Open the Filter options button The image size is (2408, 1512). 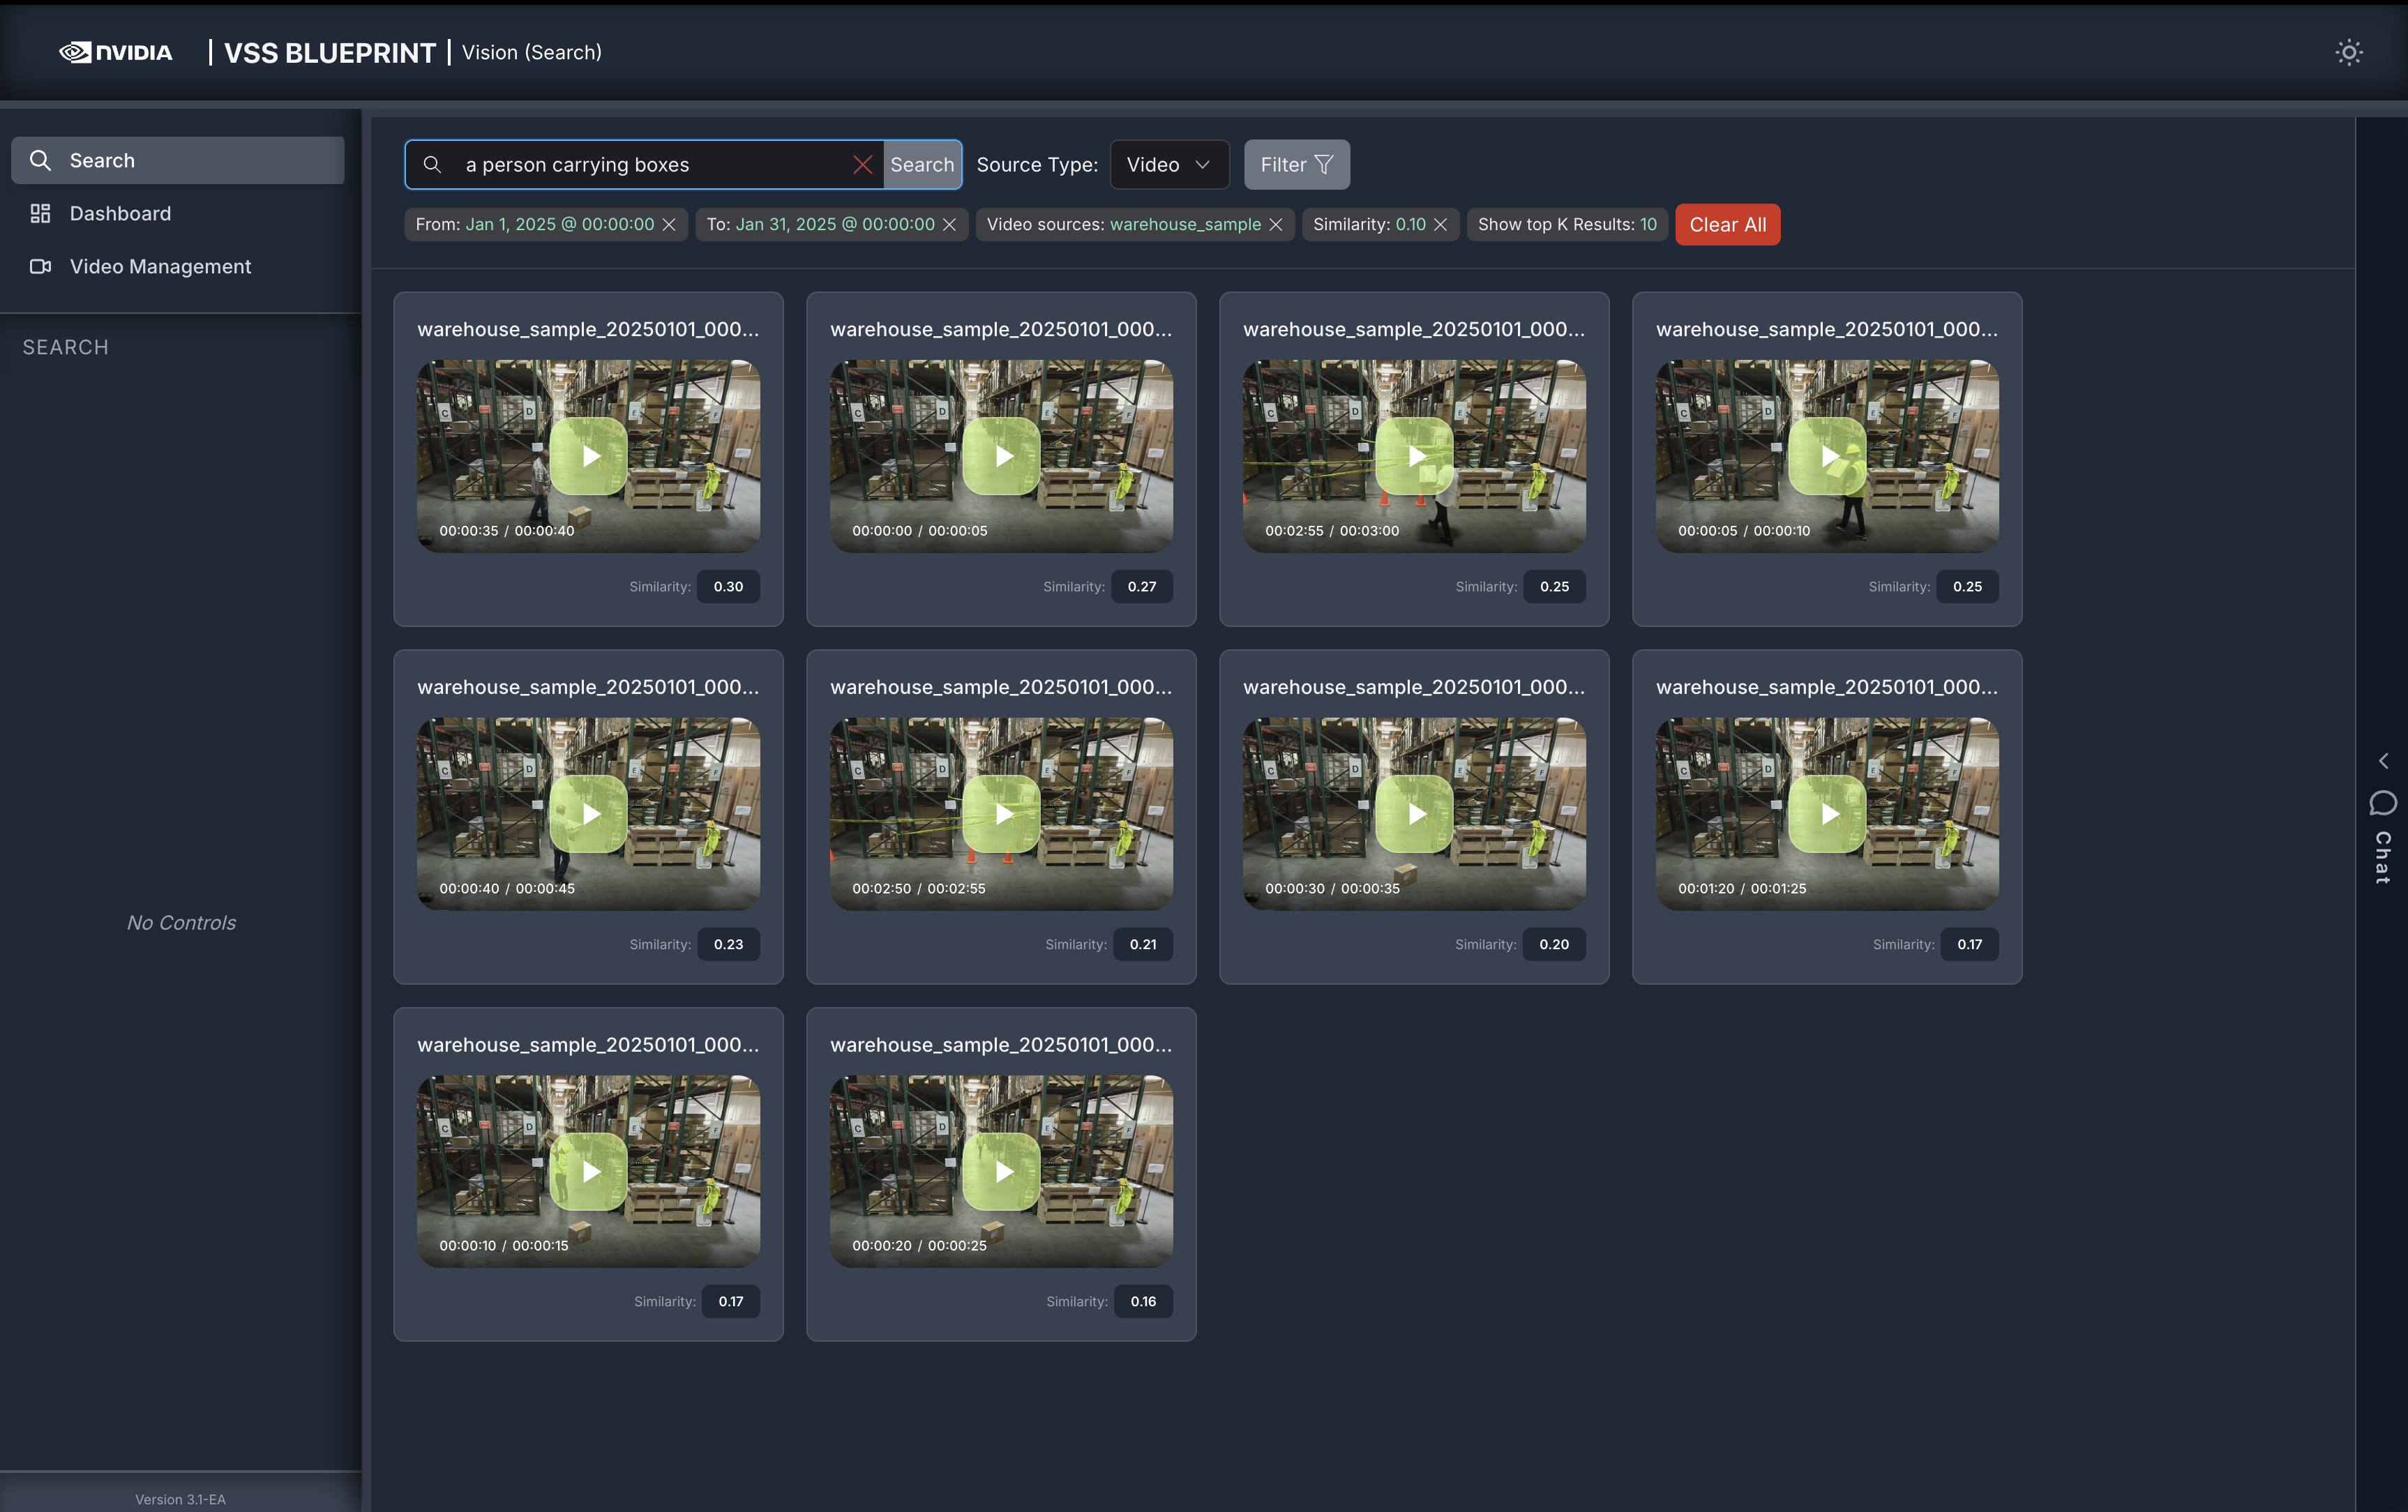pos(1296,165)
